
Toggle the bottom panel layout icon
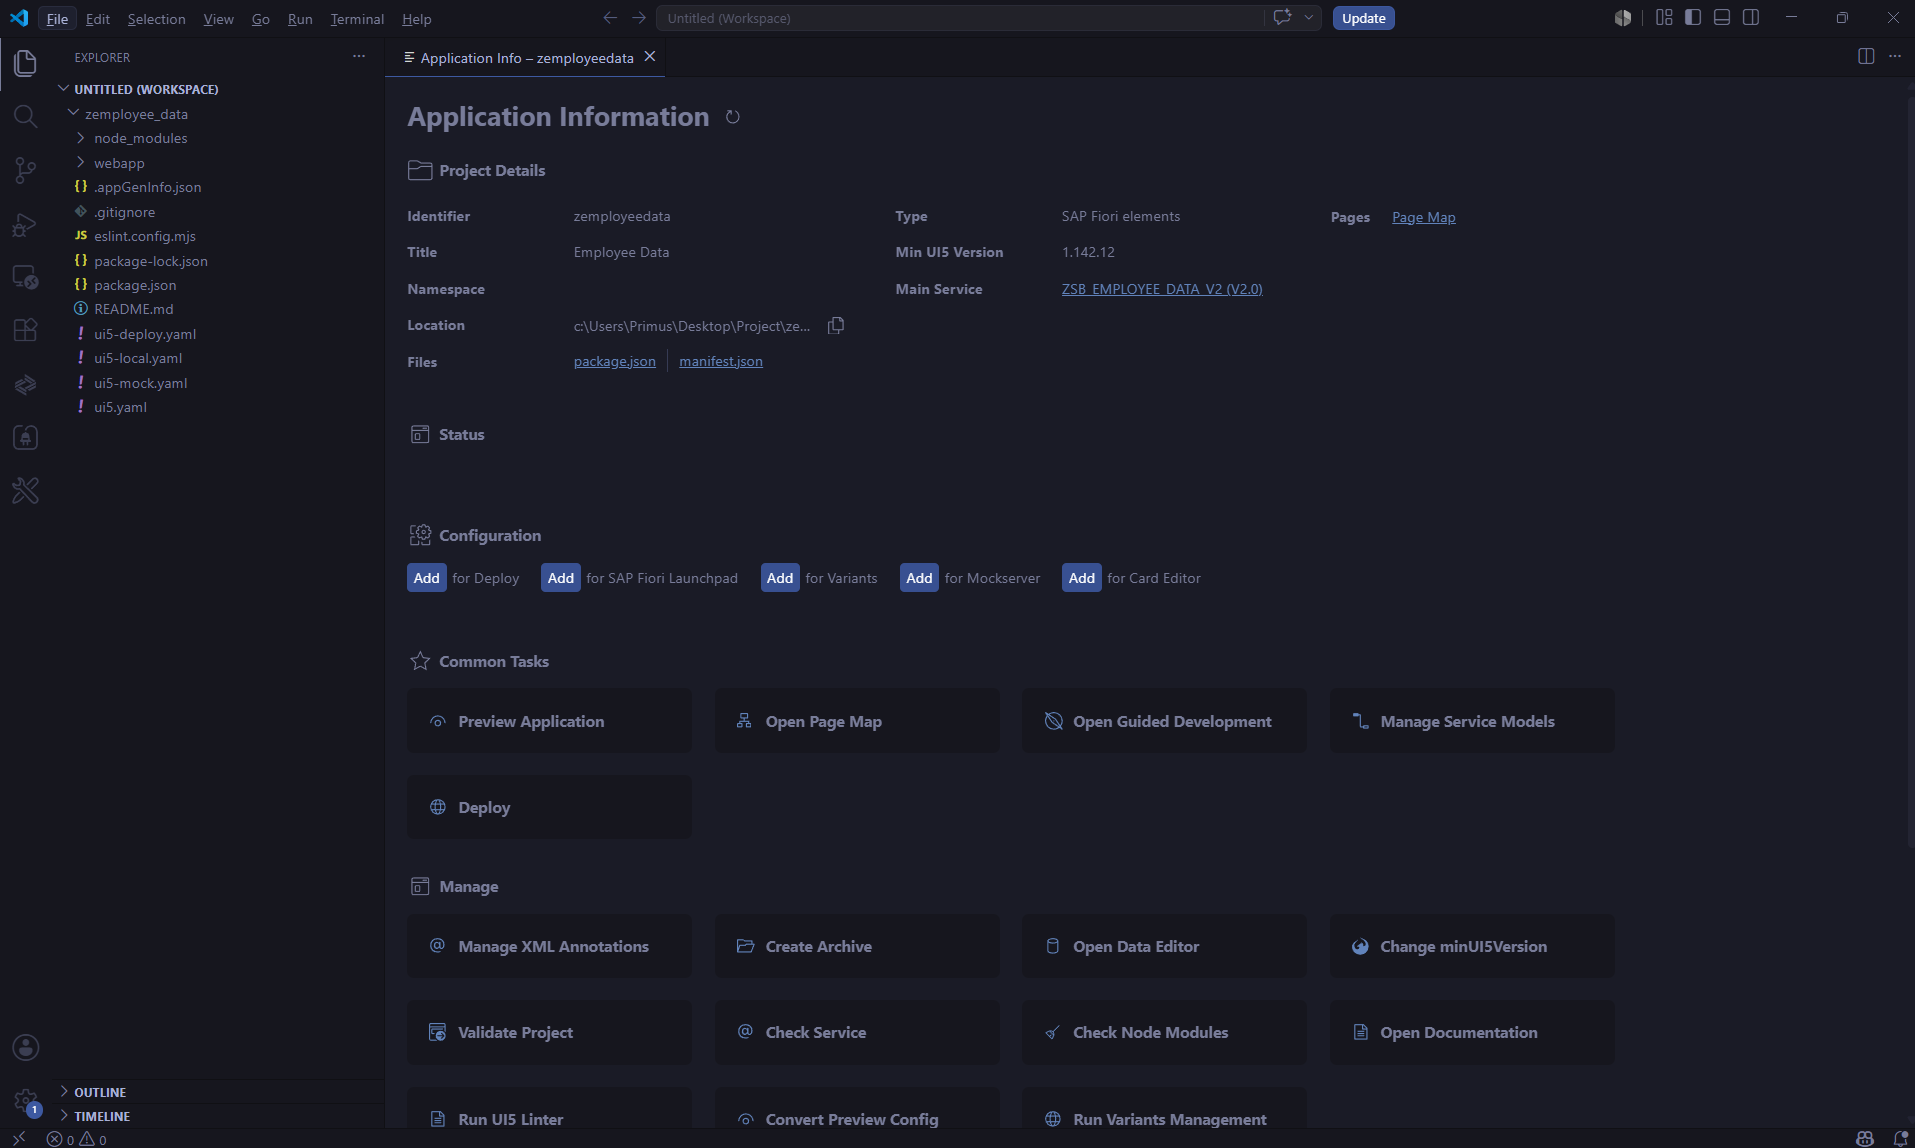(x=1722, y=18)
